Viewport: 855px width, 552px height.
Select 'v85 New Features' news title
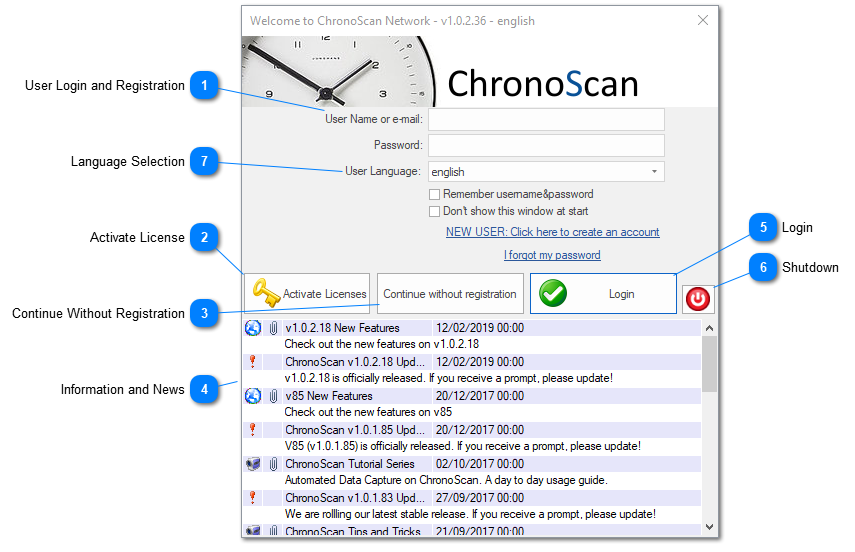click(x=329, y=396)
